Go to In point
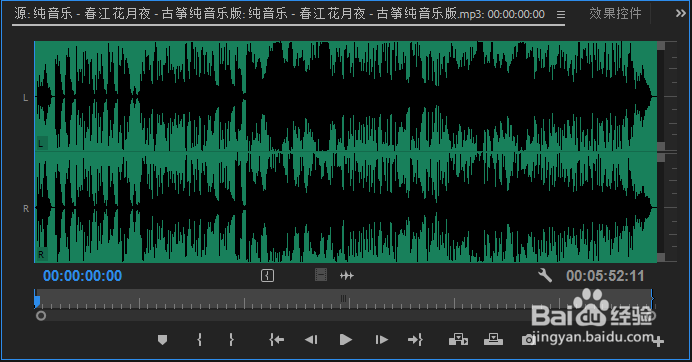This screenshot has width=692, height=362. pos(277,339)
